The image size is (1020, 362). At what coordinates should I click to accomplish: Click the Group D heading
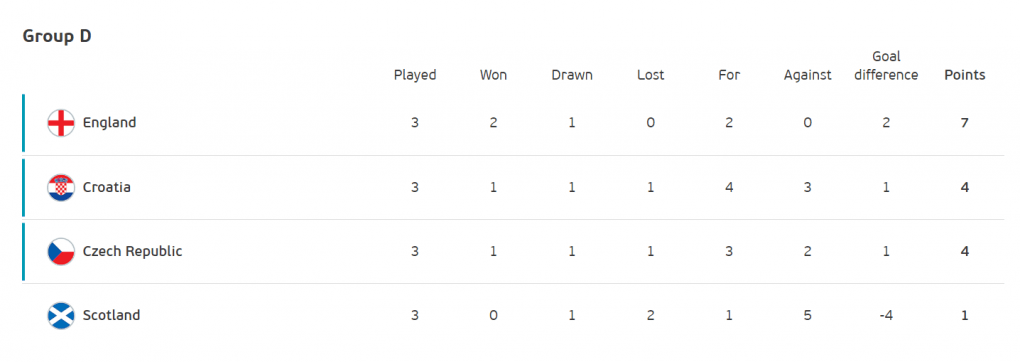tap(57, 36)
